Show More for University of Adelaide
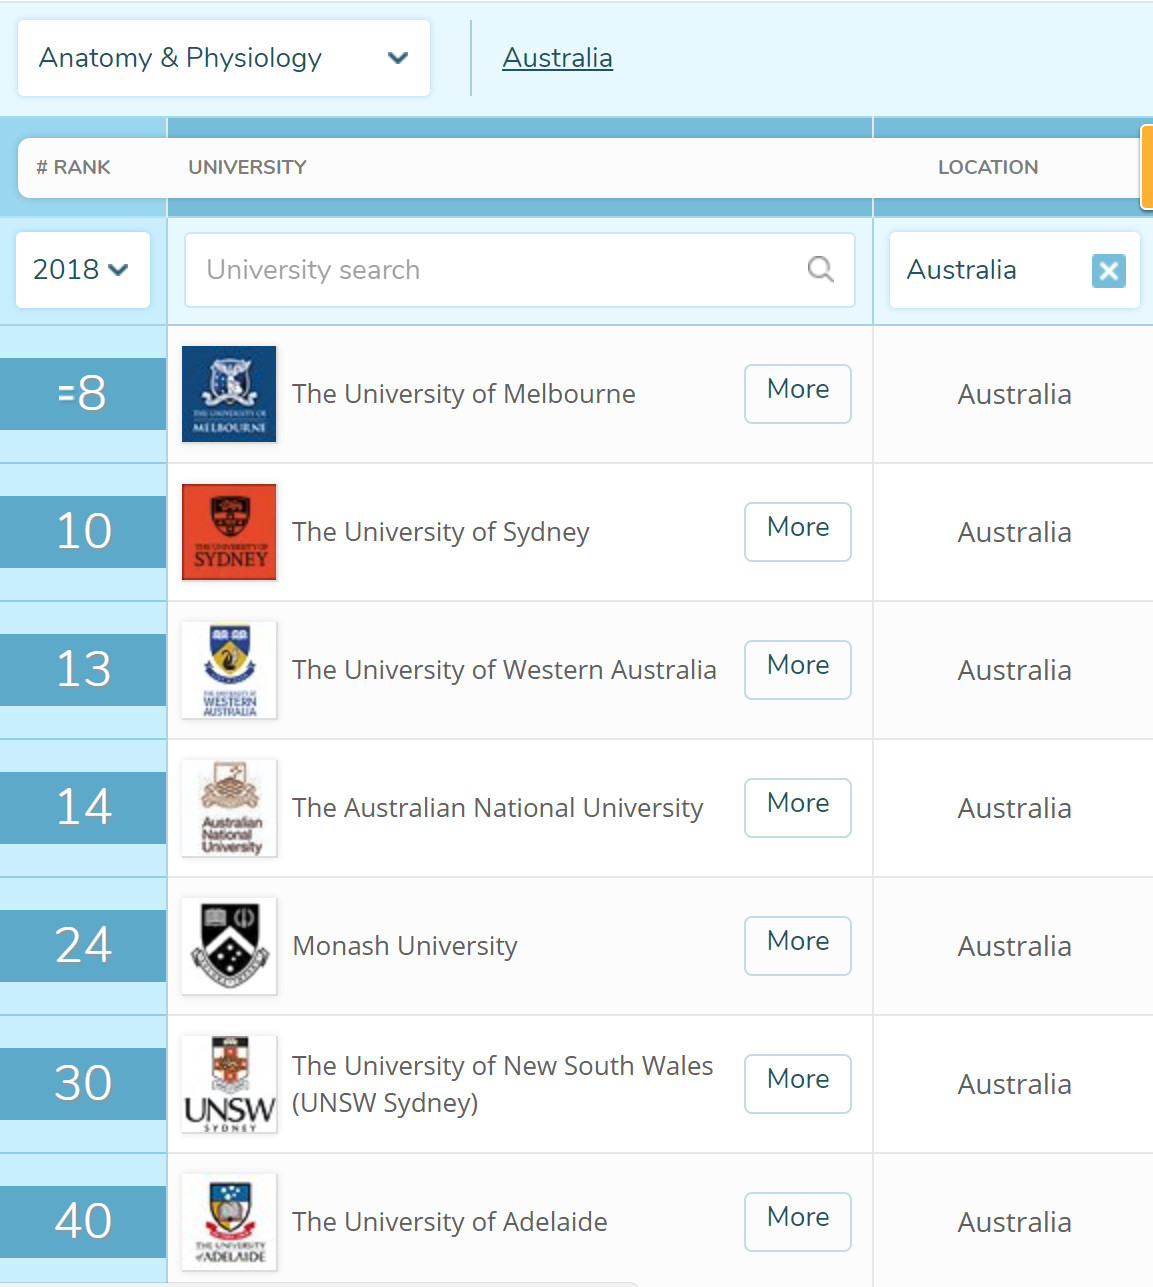Screen dimensions: 1153x1287 click(x=798, y=1222)
